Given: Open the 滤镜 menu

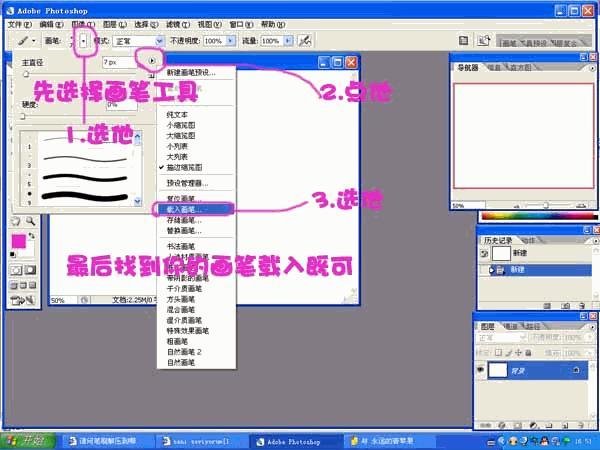Looking at the screenshot, I should [178, 24].
